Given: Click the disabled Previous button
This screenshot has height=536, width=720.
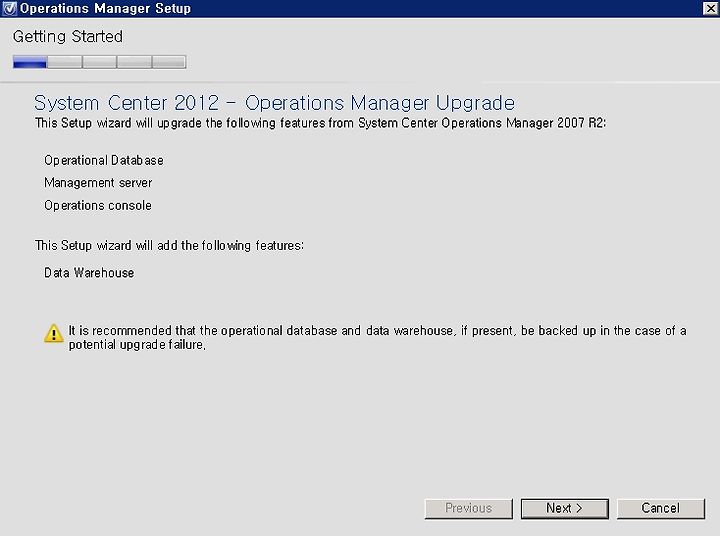Looking at the screenshot, I should coord(468,508).
